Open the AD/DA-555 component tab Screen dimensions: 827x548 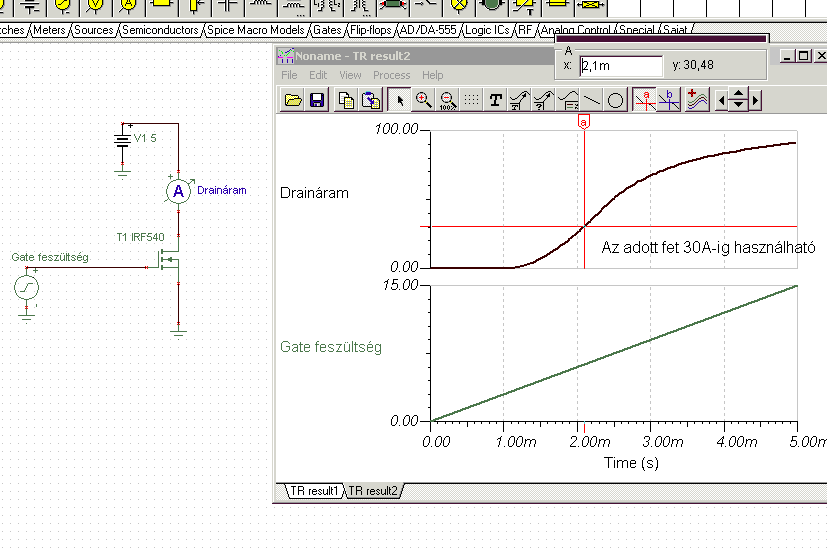click(x=428, y=30)
